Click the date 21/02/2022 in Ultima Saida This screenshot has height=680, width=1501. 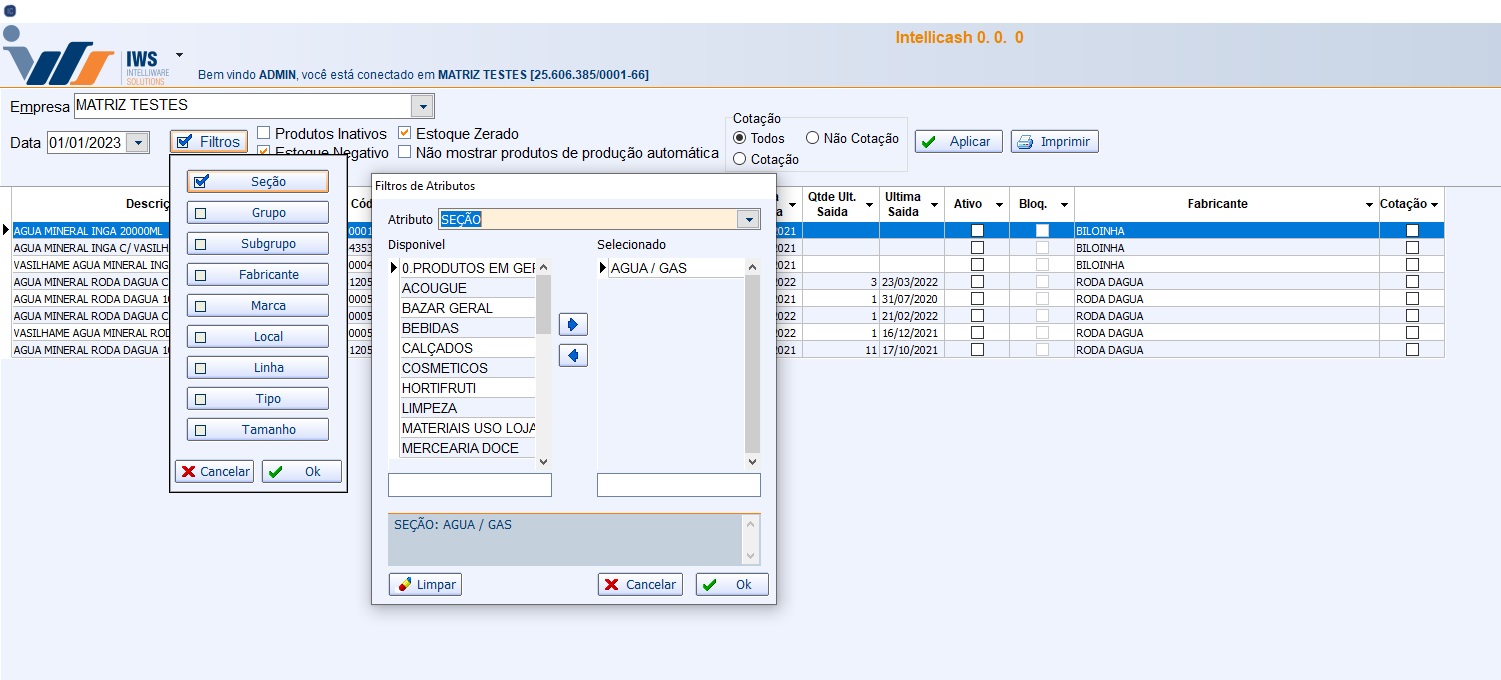click(912, 316)
